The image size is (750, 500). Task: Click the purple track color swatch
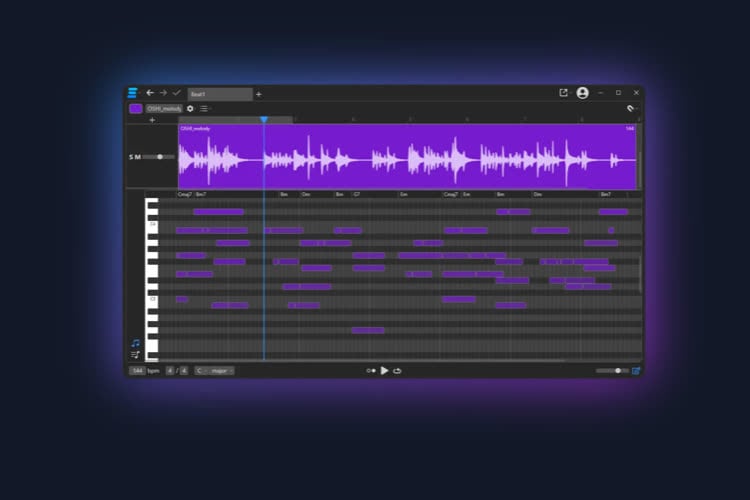(135, 109)
